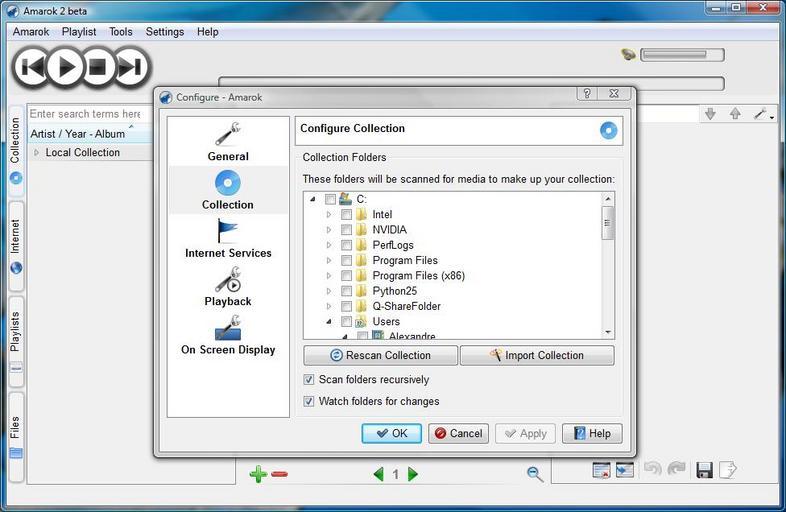Expand the Intel folder node
Image resolution: width=786 pixels, height=512 pixels.
[x=329, y=215]
